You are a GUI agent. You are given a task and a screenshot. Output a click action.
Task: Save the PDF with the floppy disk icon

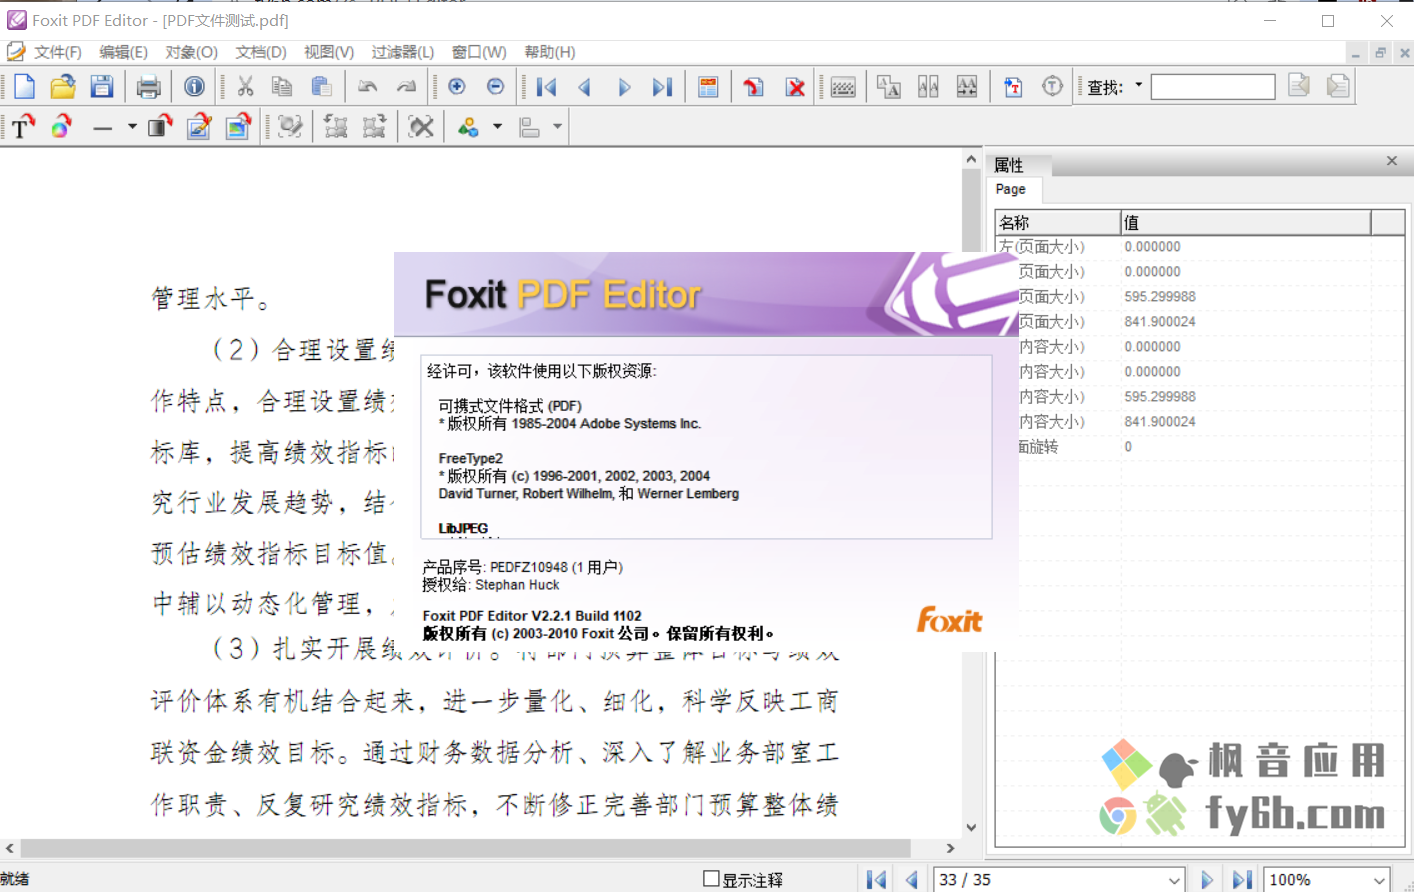click(x=101, y=87)
